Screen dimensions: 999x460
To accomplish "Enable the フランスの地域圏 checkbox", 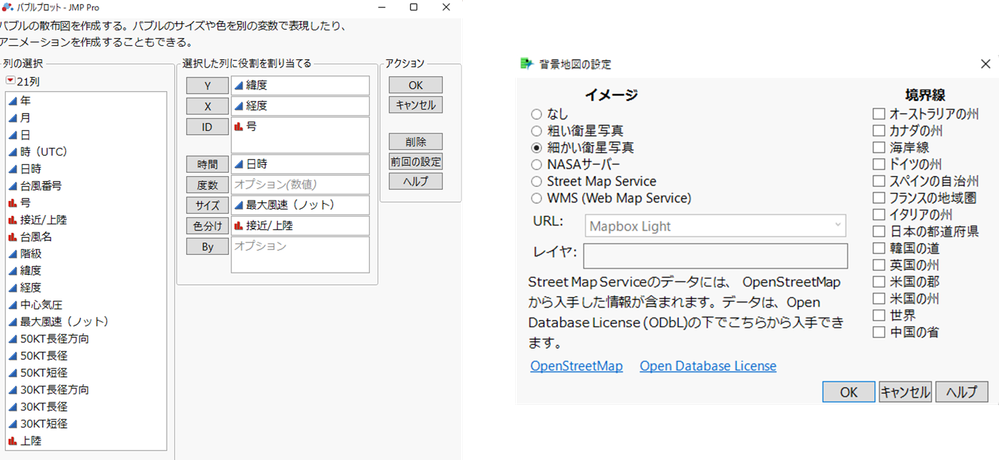I will pyautogui.click(x=879, y=198).
